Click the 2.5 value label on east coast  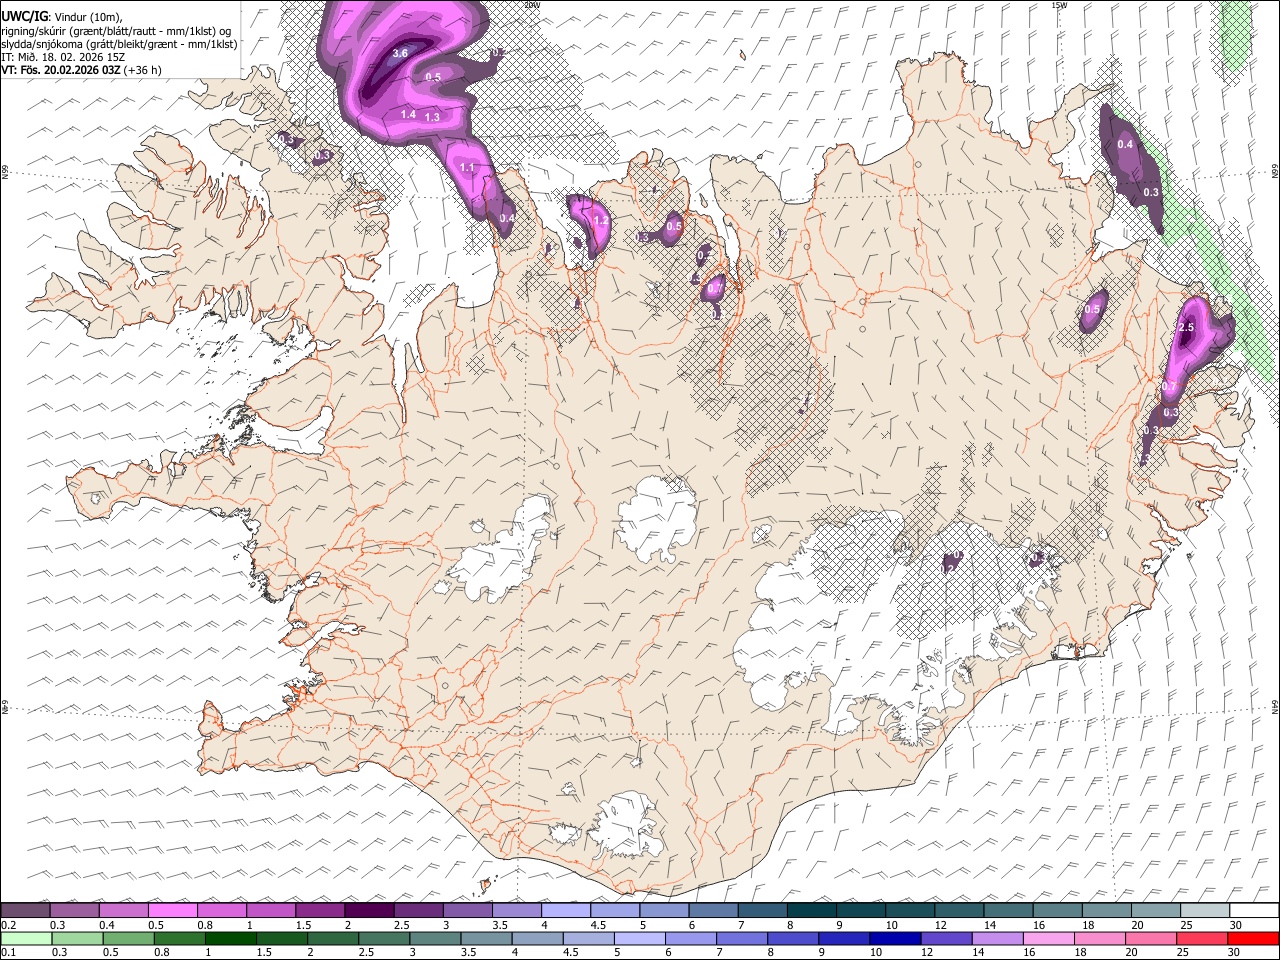pos(1187,328)
